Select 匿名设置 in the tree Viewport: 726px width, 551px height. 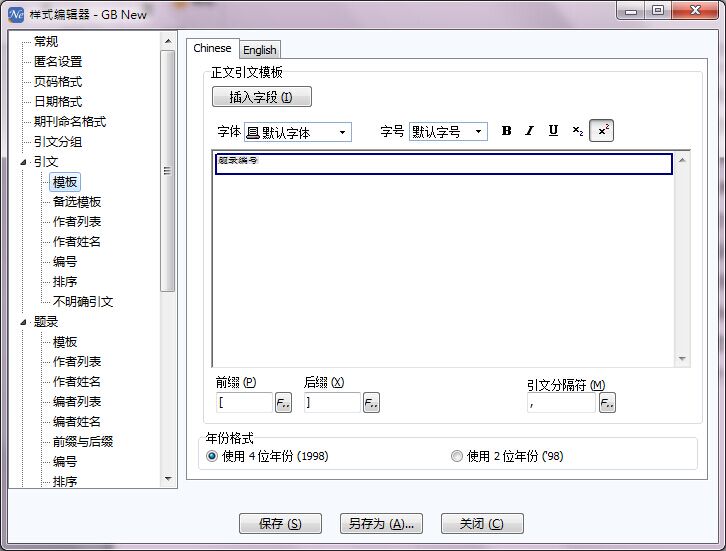[58, 62]
